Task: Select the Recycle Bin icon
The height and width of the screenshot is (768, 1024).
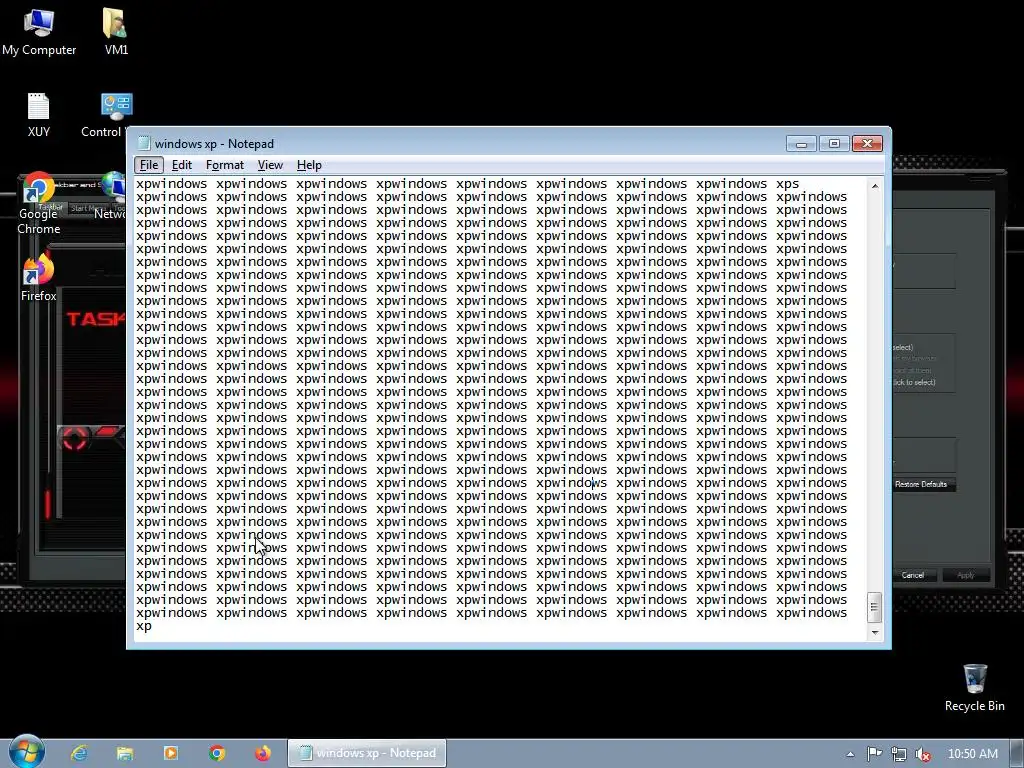Action: 974,688
